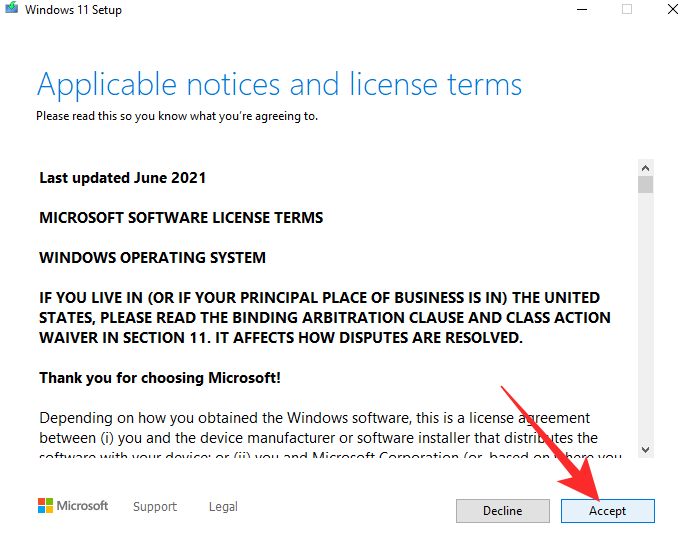Viewport: 693px width, 543px height.
Task: Click "Thank you for choosing Microsoft!" text
Action: pos(160,378)
